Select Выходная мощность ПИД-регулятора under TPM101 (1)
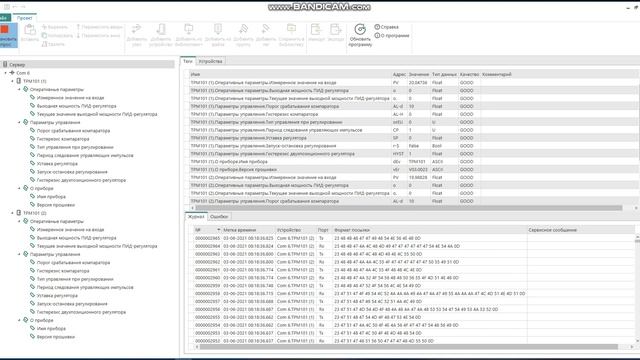The width and height of the screenshot is (640, 360). tap(76, 106)
